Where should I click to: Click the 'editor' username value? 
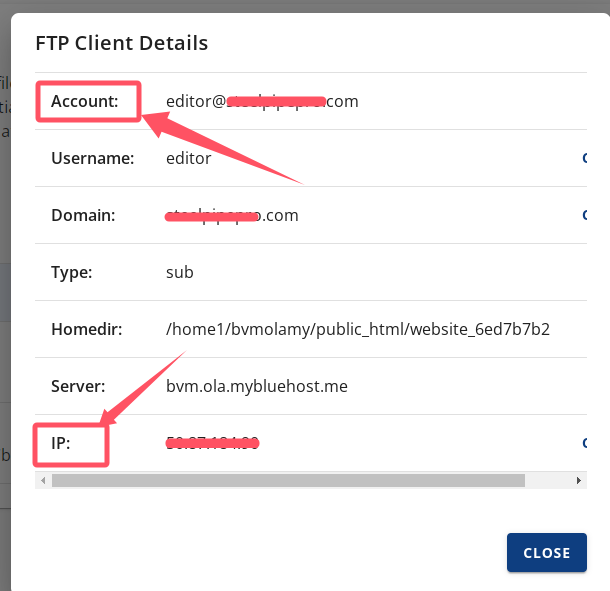(188, 158)
